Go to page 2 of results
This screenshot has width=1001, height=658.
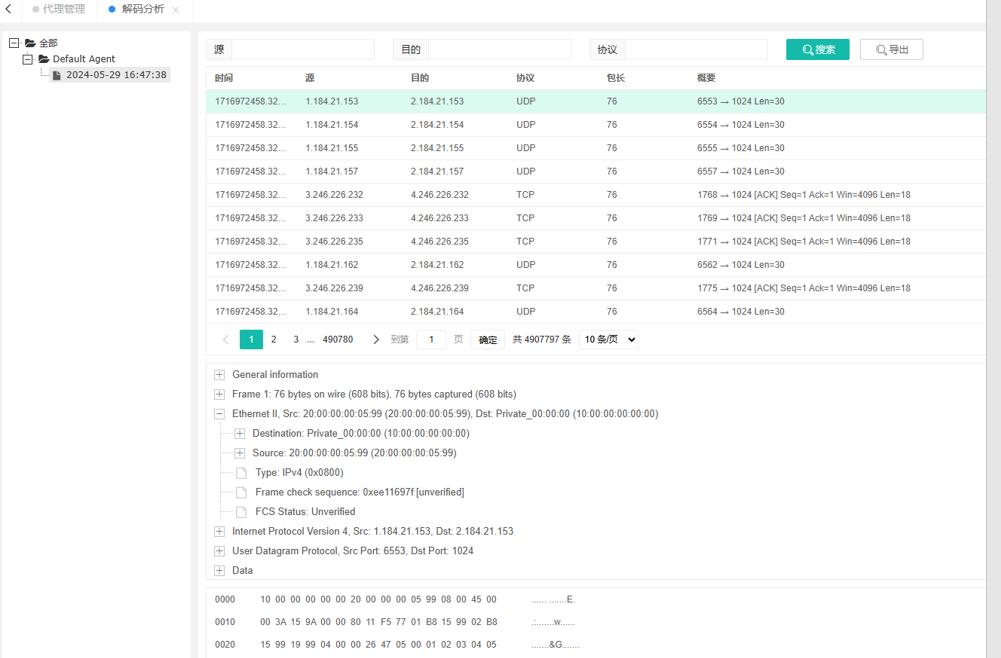(x=273, y=340)
